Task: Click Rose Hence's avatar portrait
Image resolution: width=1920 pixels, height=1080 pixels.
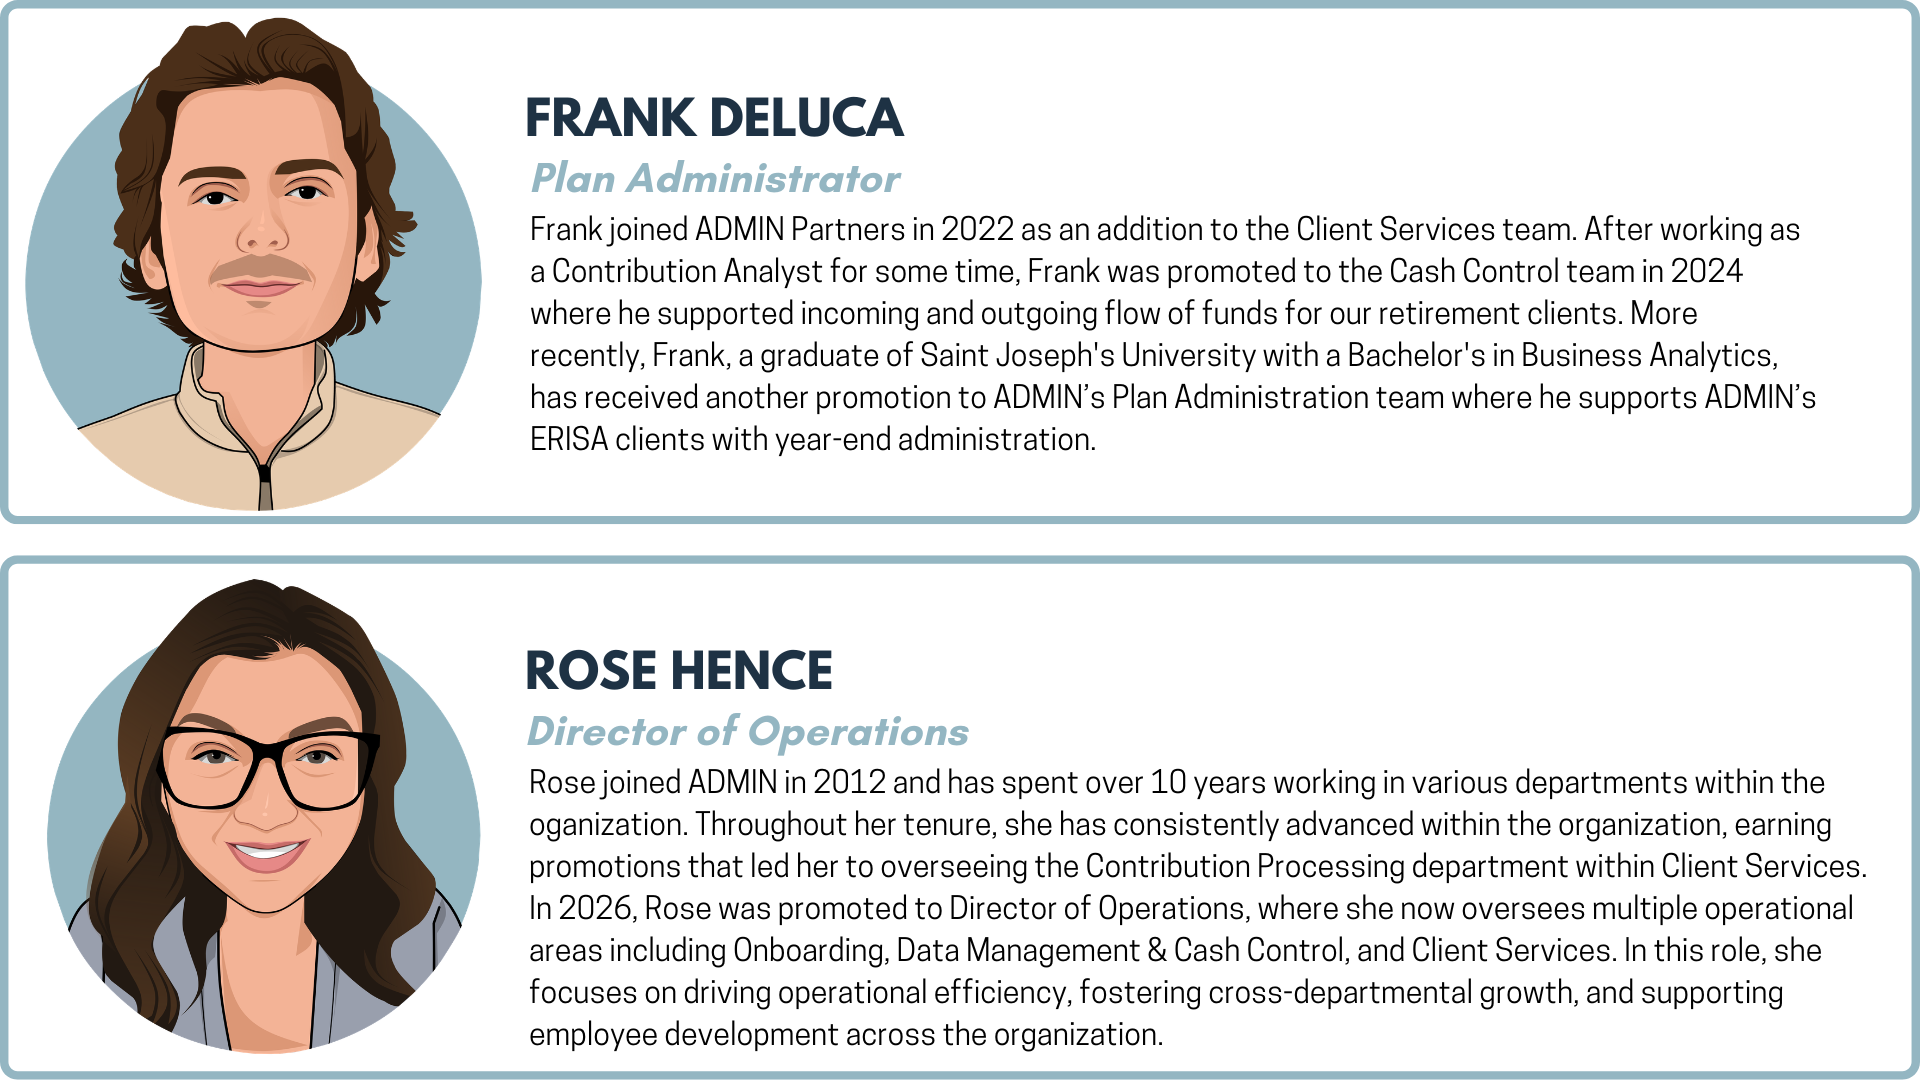Action: [264, 815]
